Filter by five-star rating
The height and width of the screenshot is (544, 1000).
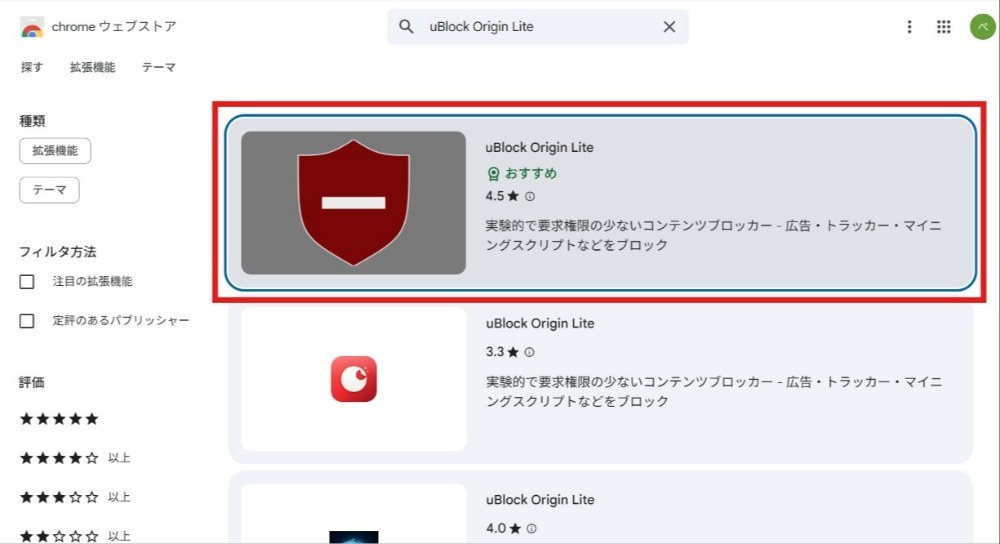59,419
